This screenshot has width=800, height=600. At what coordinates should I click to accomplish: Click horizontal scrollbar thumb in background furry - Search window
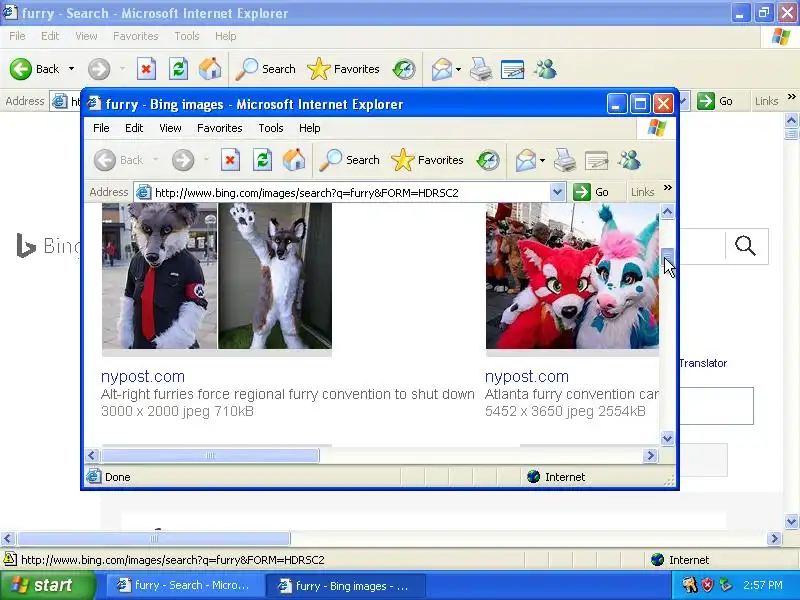point(154,538)
